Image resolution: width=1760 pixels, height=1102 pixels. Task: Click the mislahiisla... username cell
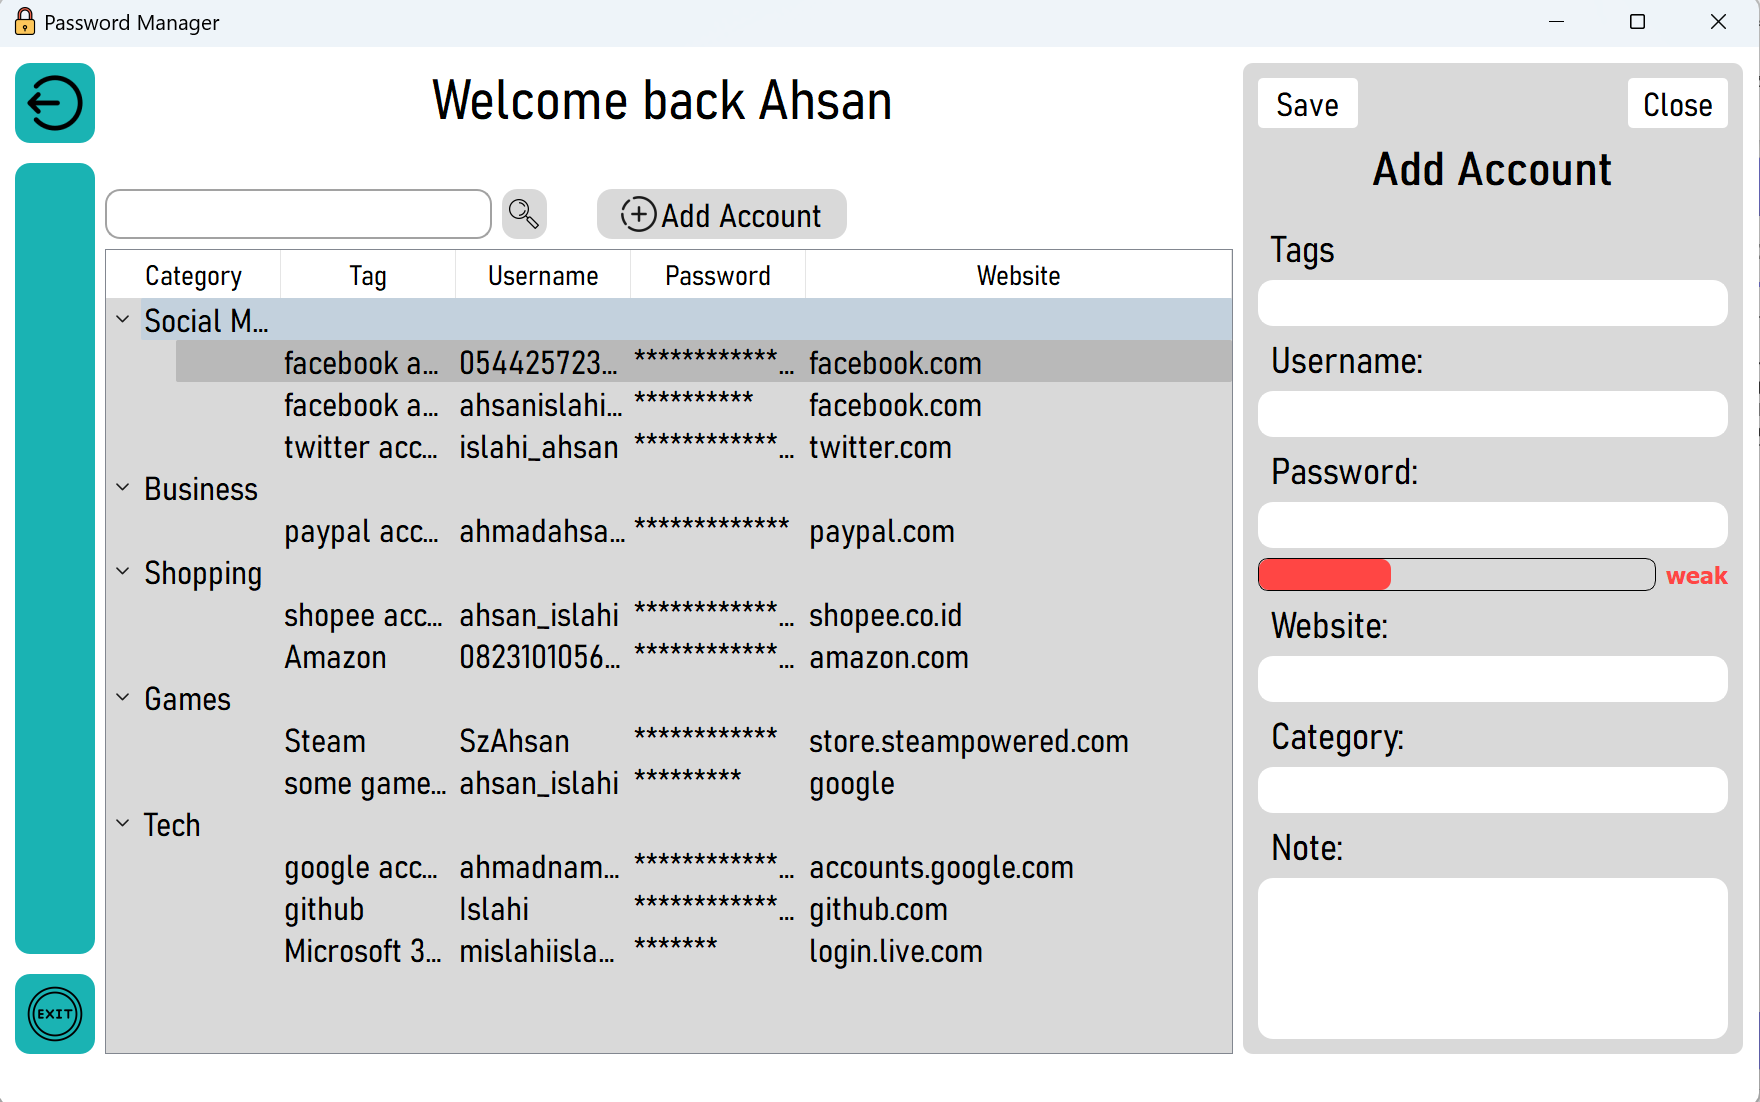click(537, 951)
